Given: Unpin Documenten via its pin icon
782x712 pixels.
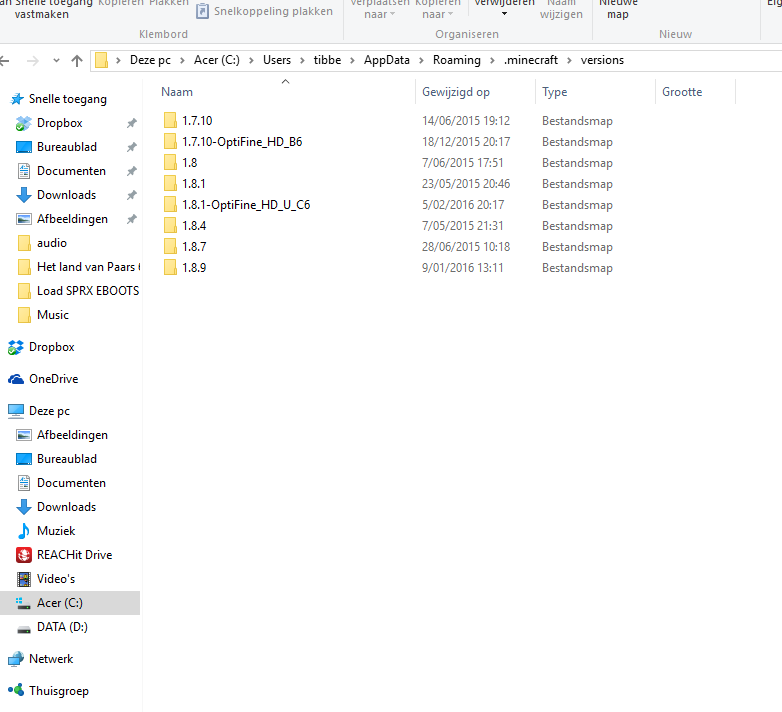Looking at the screenshot, I should point(132,171).
